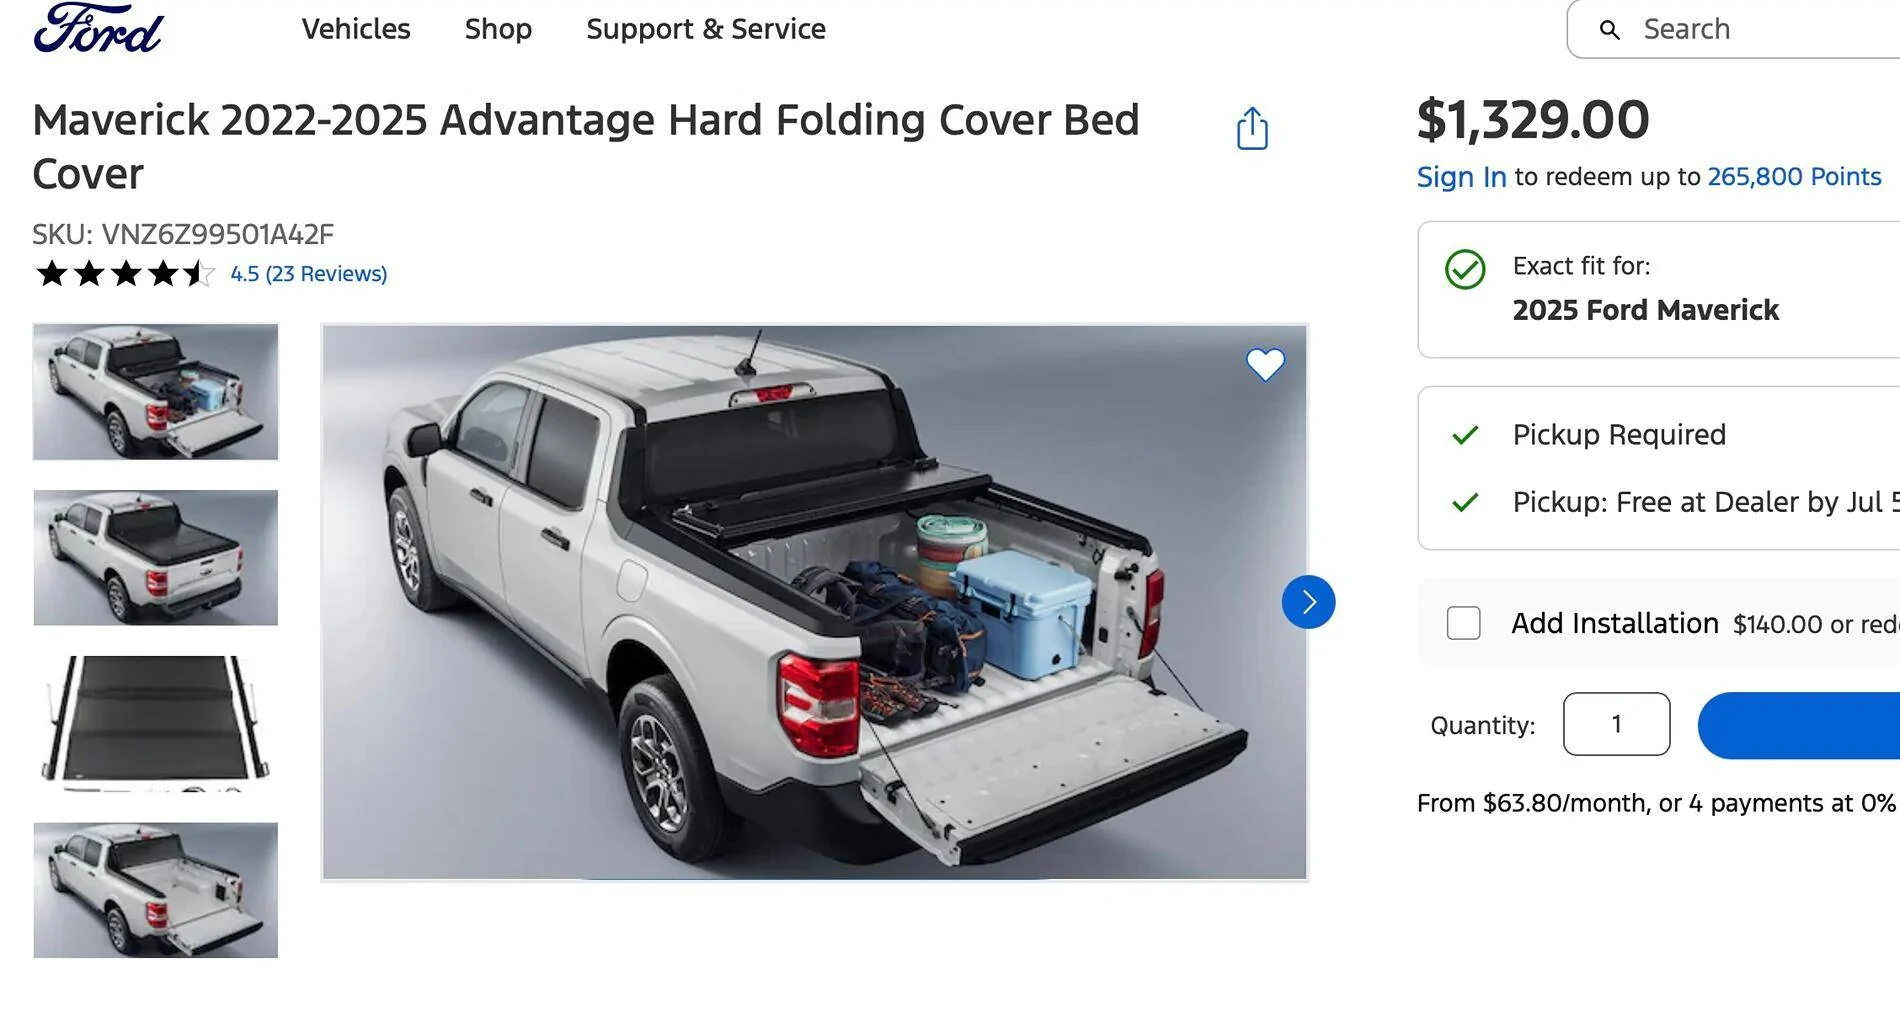The image size is (1900, 1012).
Task: Click the share icon beside the title
Action: [x=1252, y=129]
